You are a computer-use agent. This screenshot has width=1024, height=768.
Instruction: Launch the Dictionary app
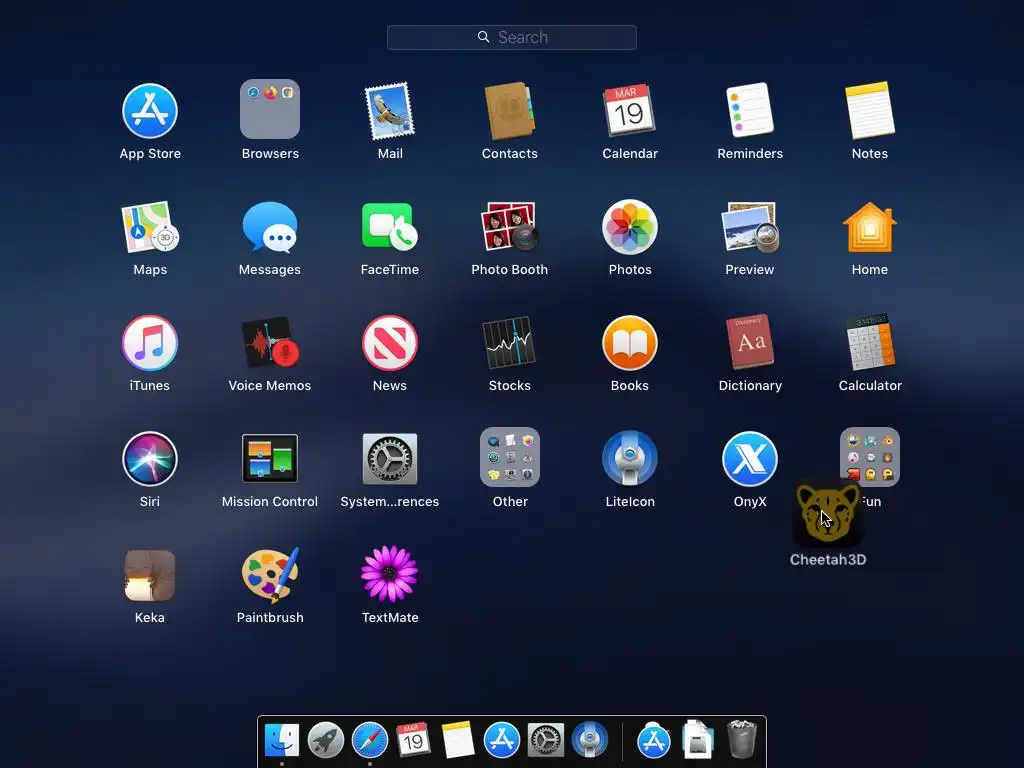pos(750,342)
